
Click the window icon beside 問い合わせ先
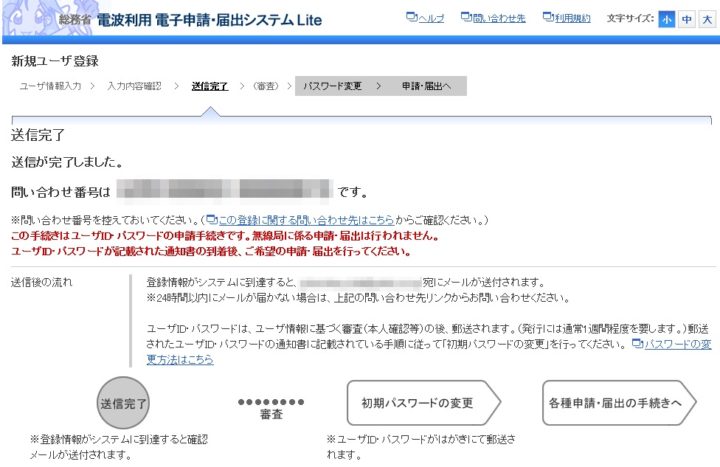[x=467, y=19]
